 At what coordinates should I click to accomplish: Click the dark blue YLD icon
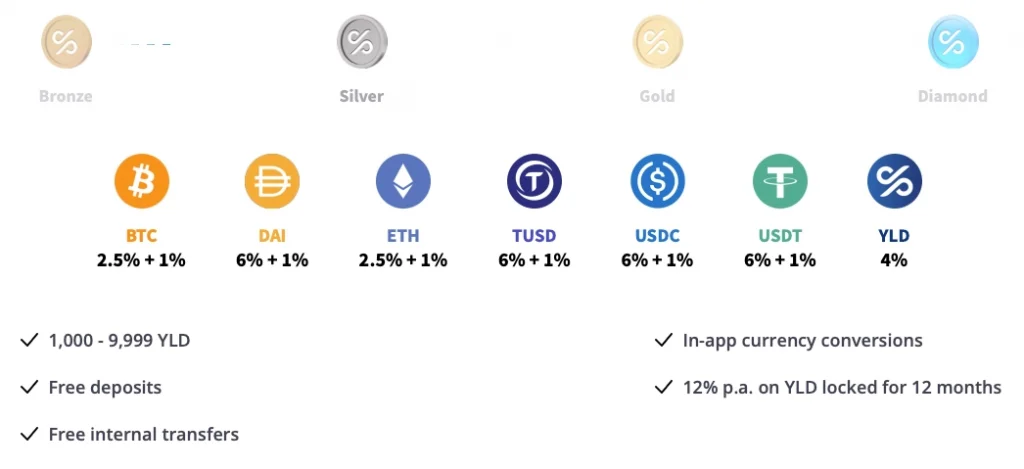(894, 181)
